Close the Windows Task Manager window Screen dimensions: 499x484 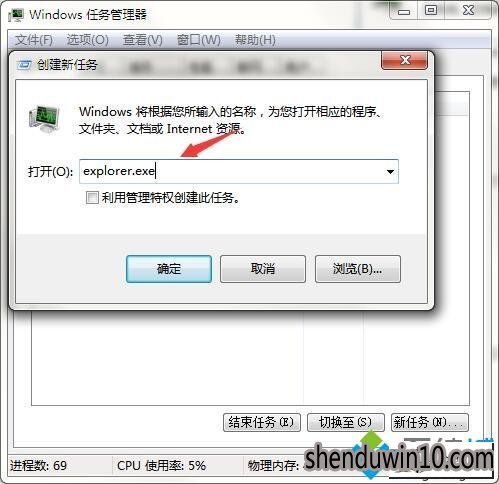(468, 11)
